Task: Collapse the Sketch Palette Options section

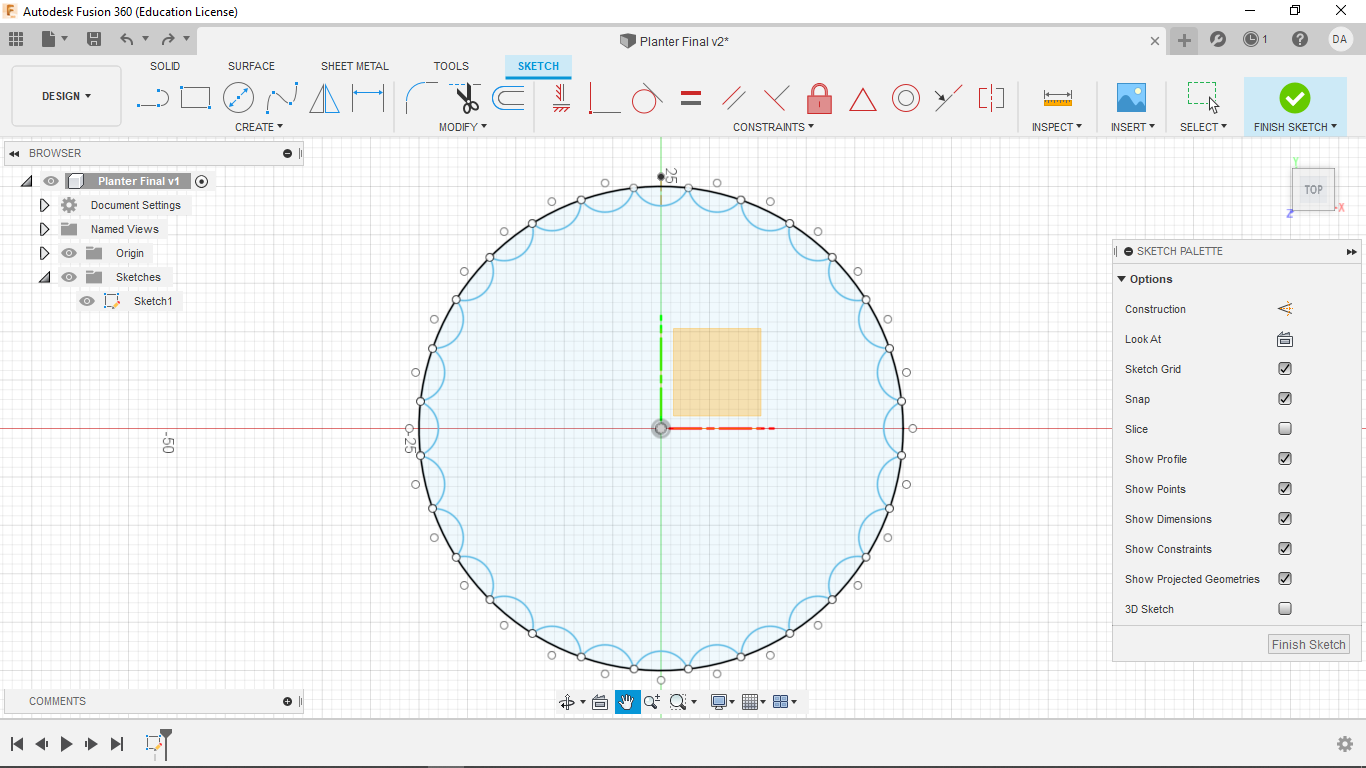Action: [1122, 279]
